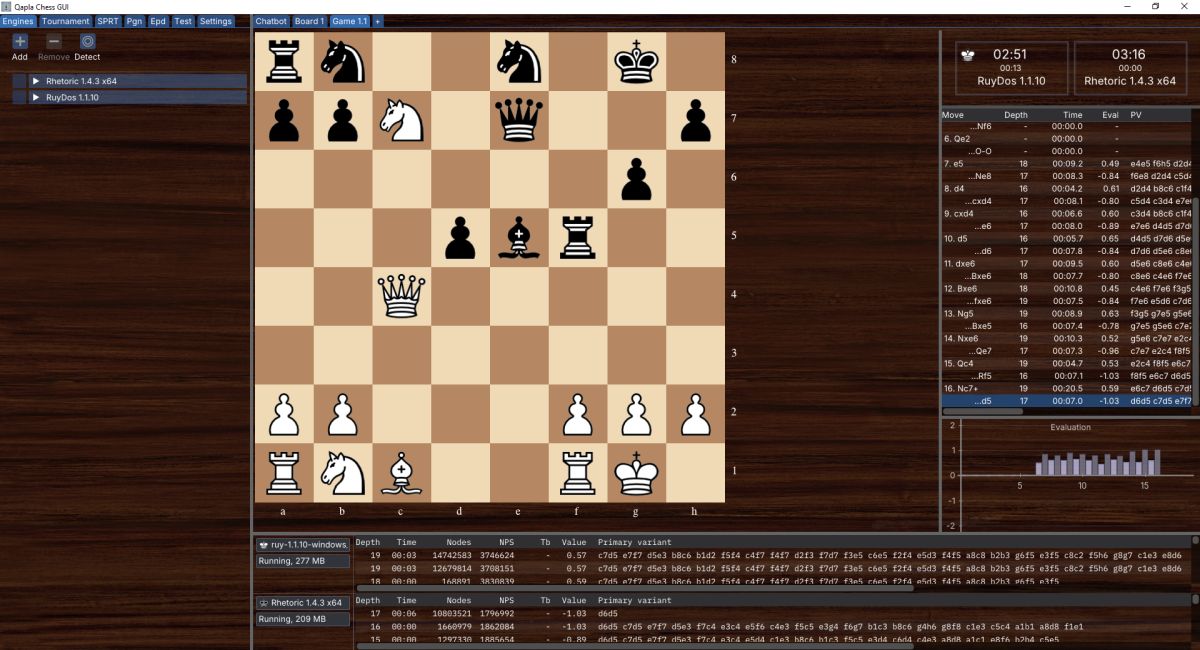Switch to the Tournament tab
Viewport: 1200px width, 650px height.
pos(66,21)
